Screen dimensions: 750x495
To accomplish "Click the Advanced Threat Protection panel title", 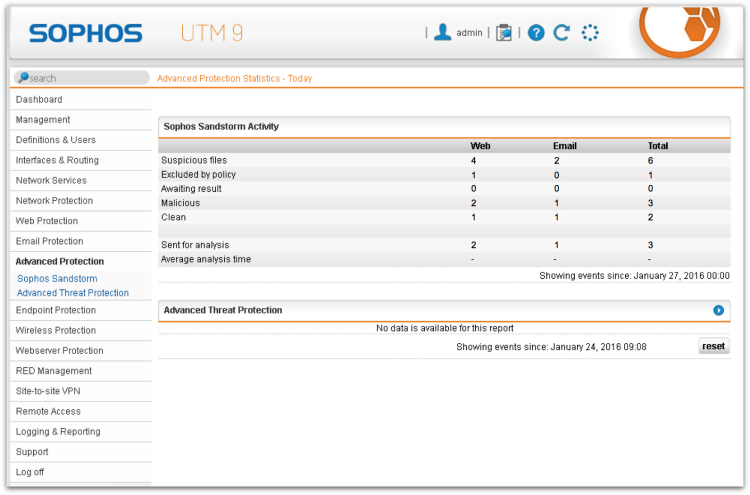I will pyautogui.click(x=223, y=310).
